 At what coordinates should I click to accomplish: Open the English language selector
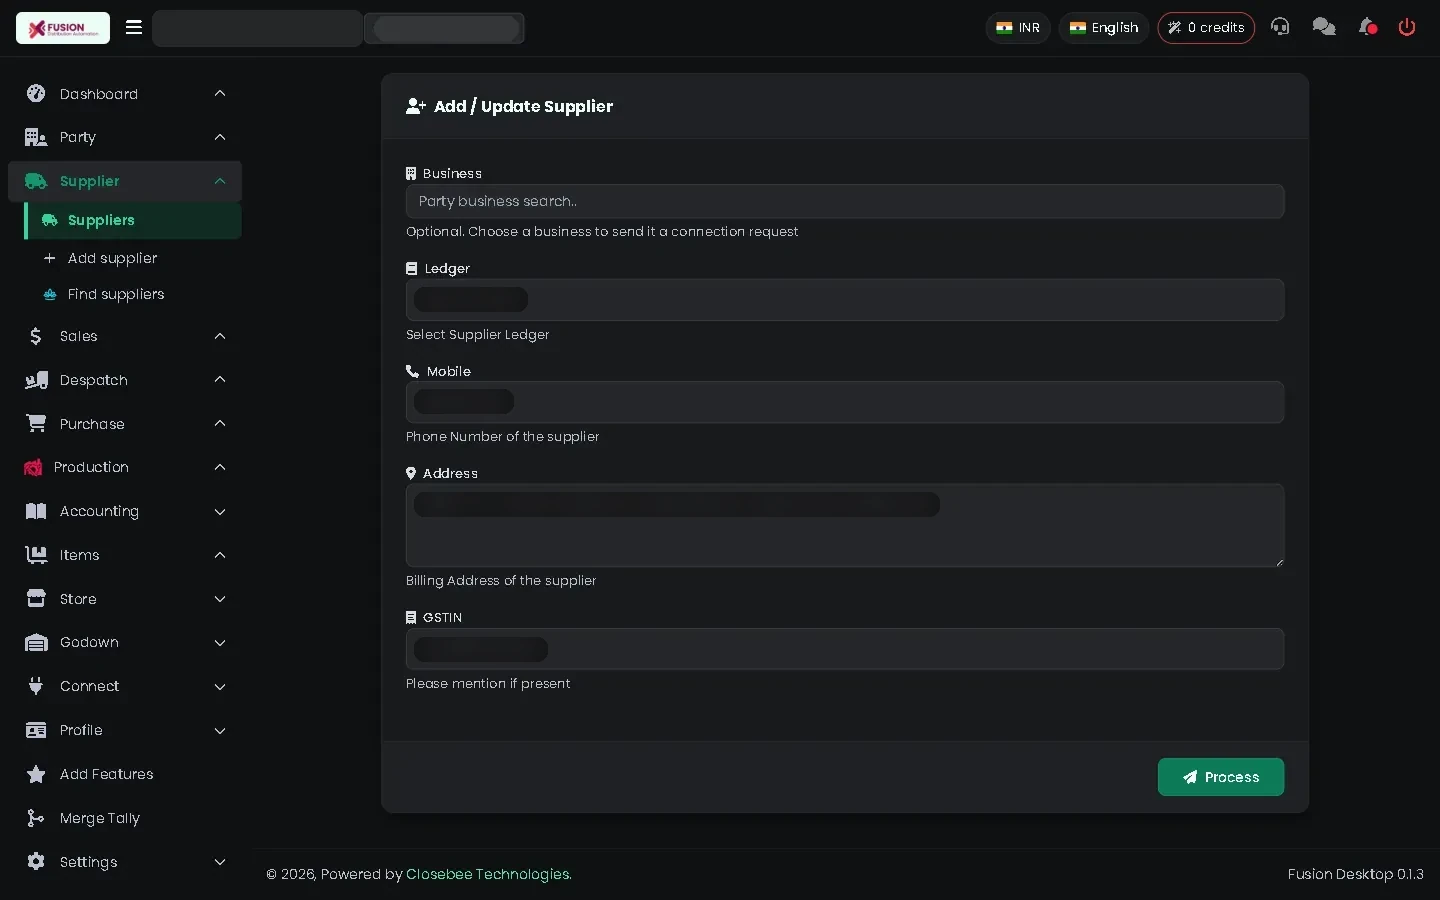click(x=1104, y=28)
